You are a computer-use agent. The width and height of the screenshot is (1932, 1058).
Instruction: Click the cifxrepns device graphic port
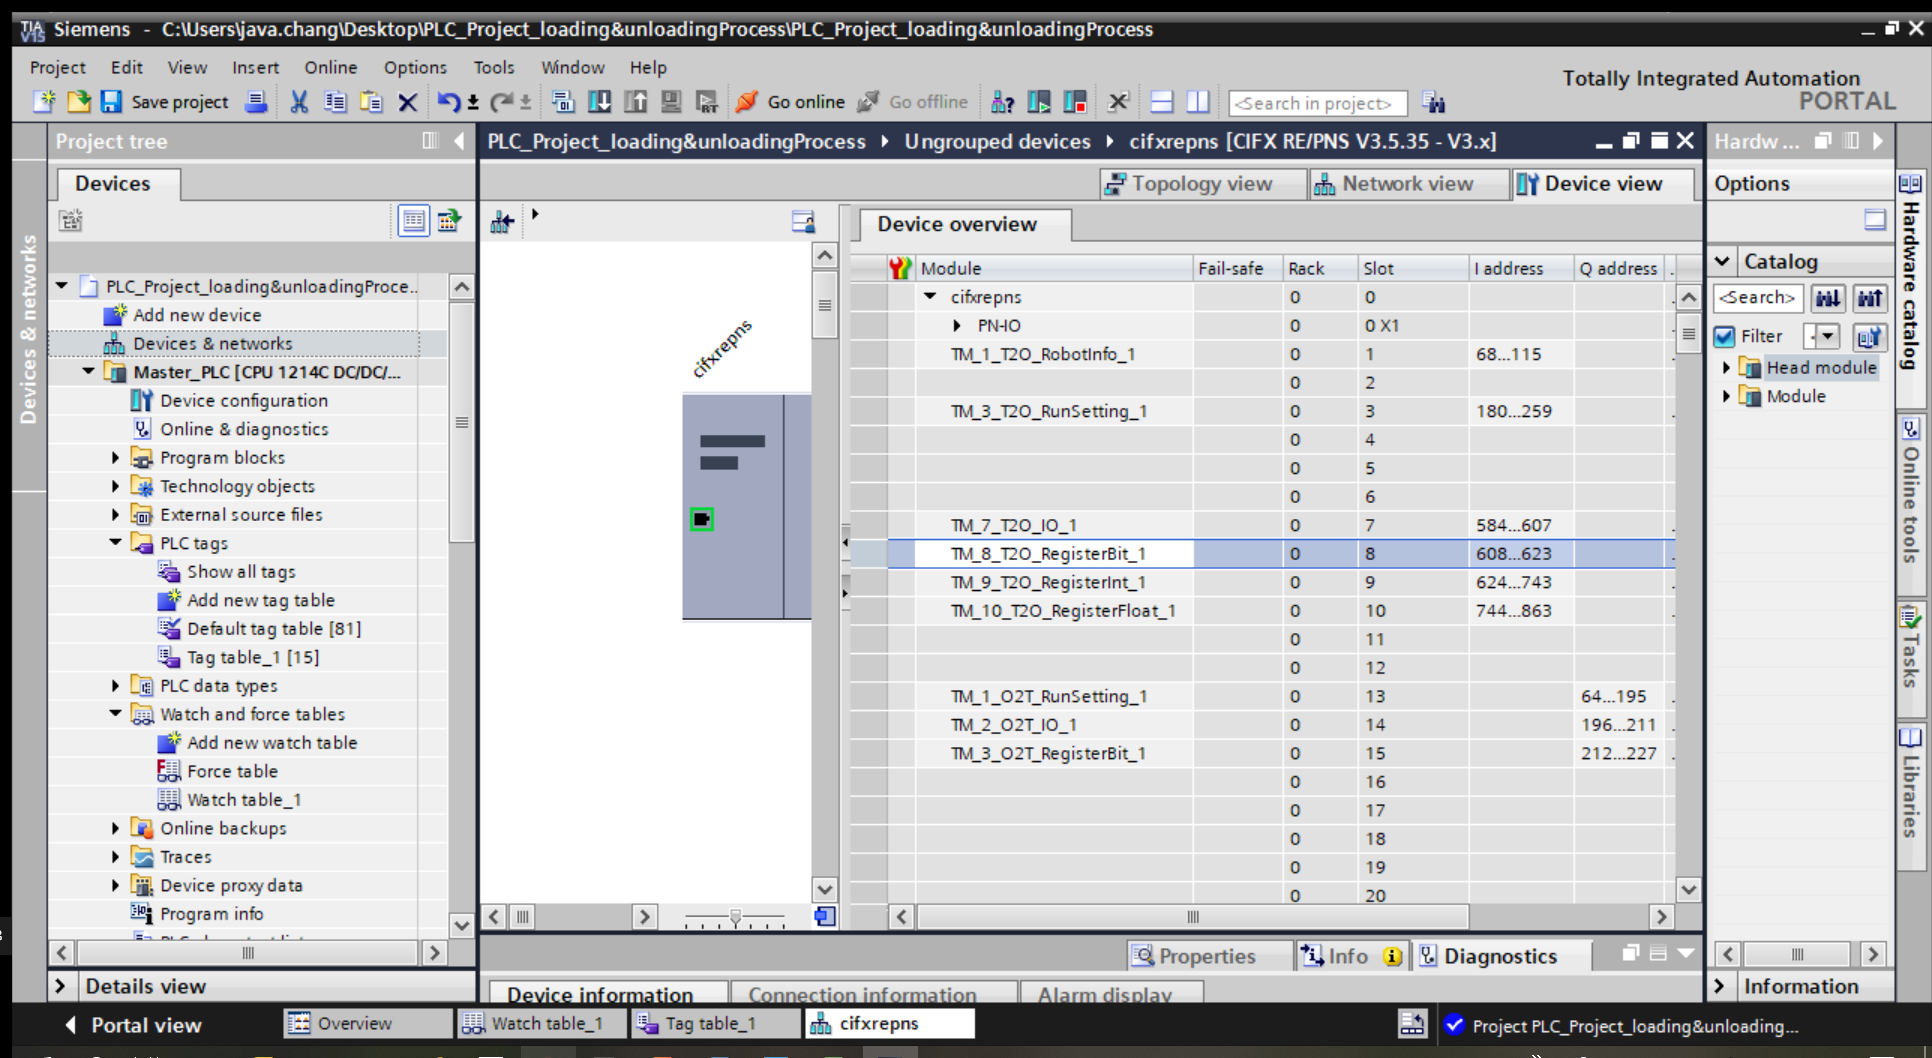coord(701,519)
